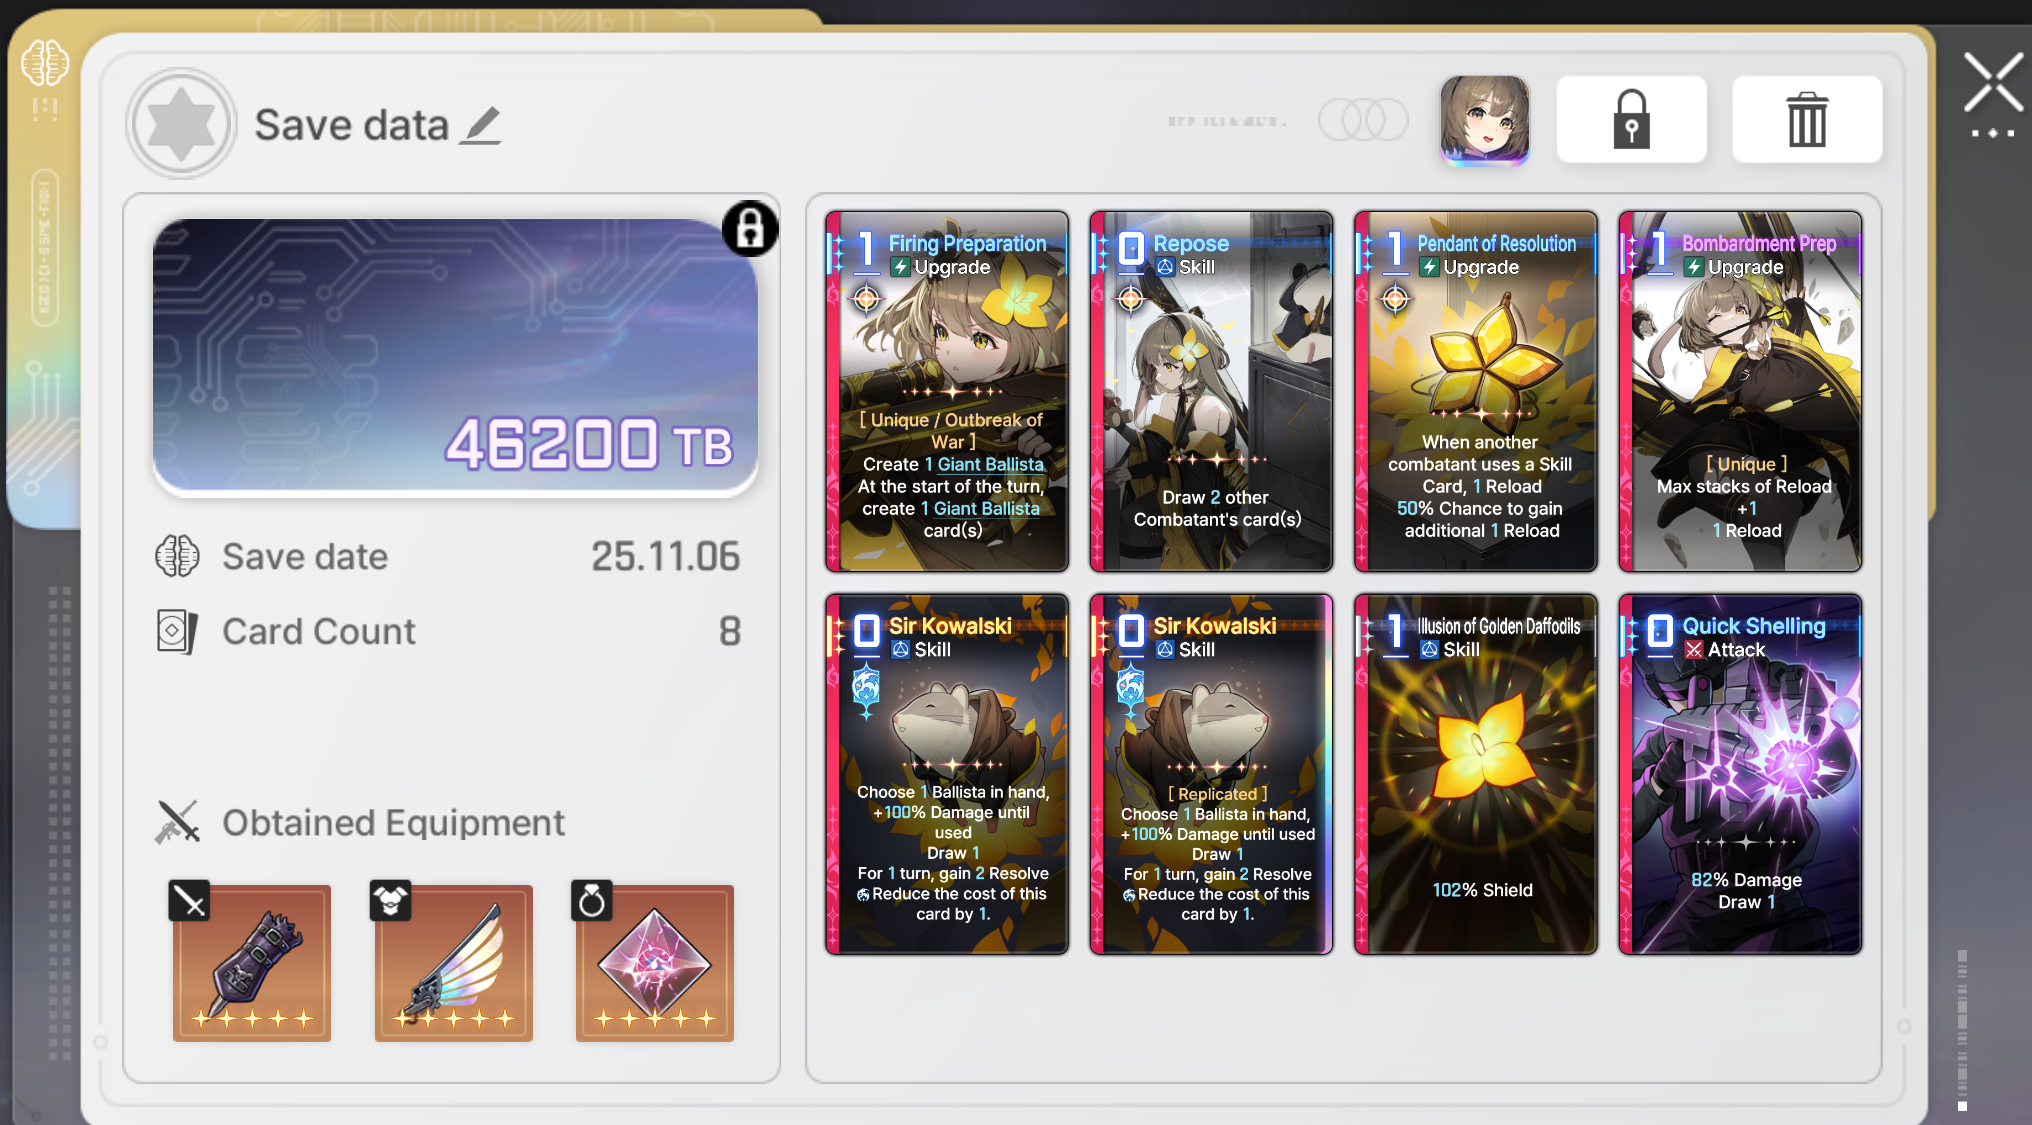Open the Pendant of Resolution card
Image resolution: width=2032 pixels, height=1125 pixels.
(x=1476, y=391)
